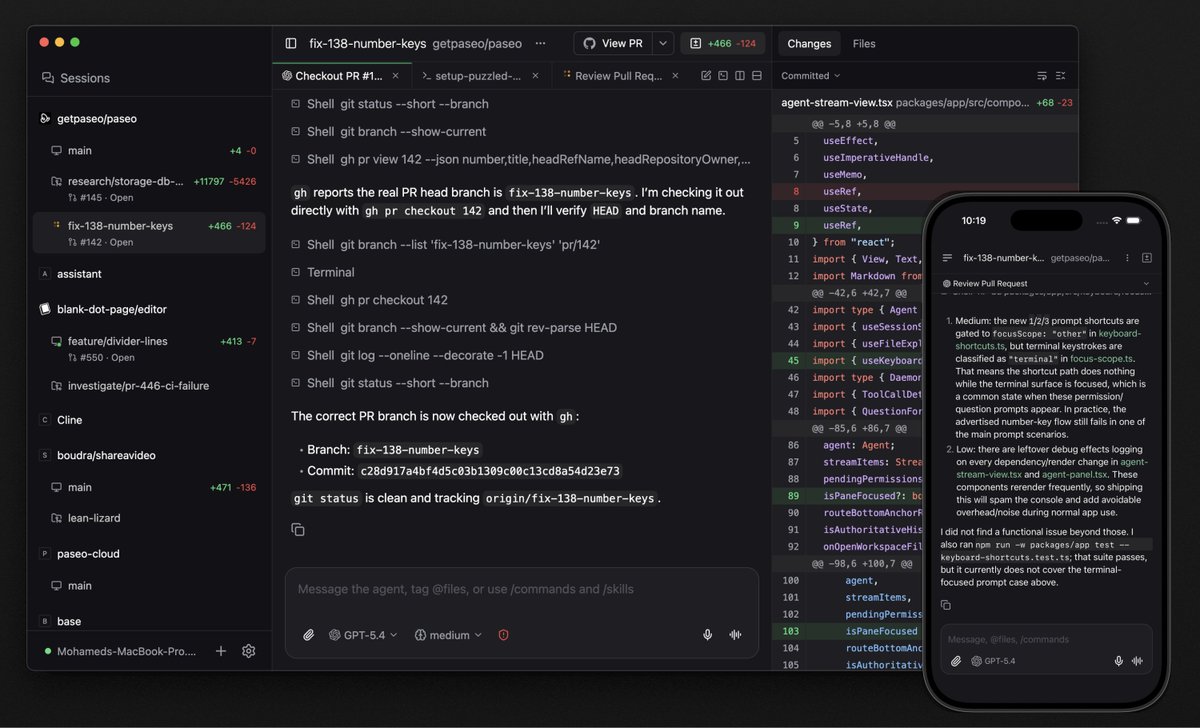Open the feature/divider-lines session
Viewport: 1200px width, 728px height.
coord(148,349)
